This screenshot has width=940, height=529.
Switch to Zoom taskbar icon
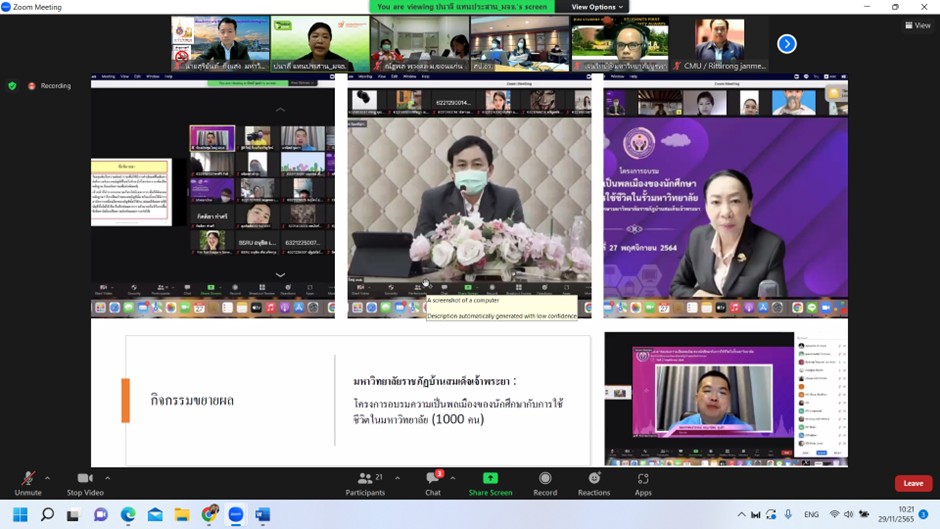coord(236,515)
